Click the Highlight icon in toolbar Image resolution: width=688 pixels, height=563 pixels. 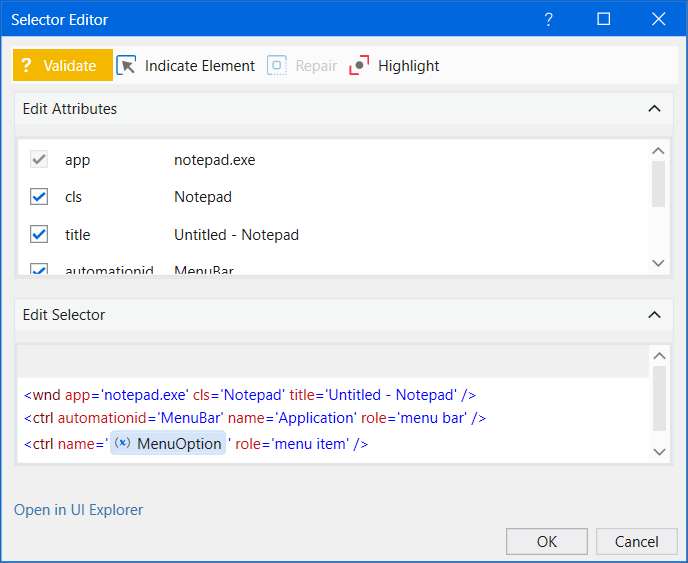359,66
